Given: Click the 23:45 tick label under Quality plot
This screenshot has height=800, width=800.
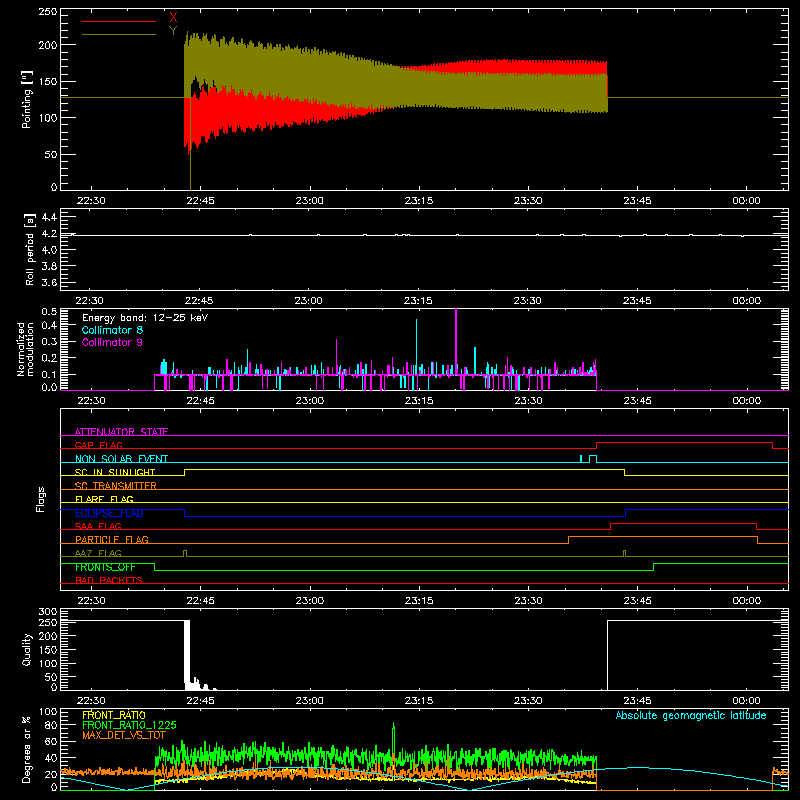Looking at the screenshot, I should tap(637, 701).
